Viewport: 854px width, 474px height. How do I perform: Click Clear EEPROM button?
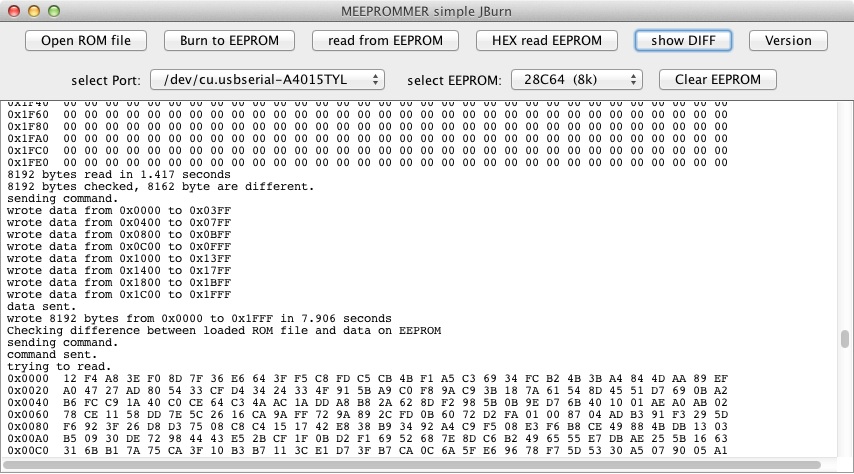(717, 79)
